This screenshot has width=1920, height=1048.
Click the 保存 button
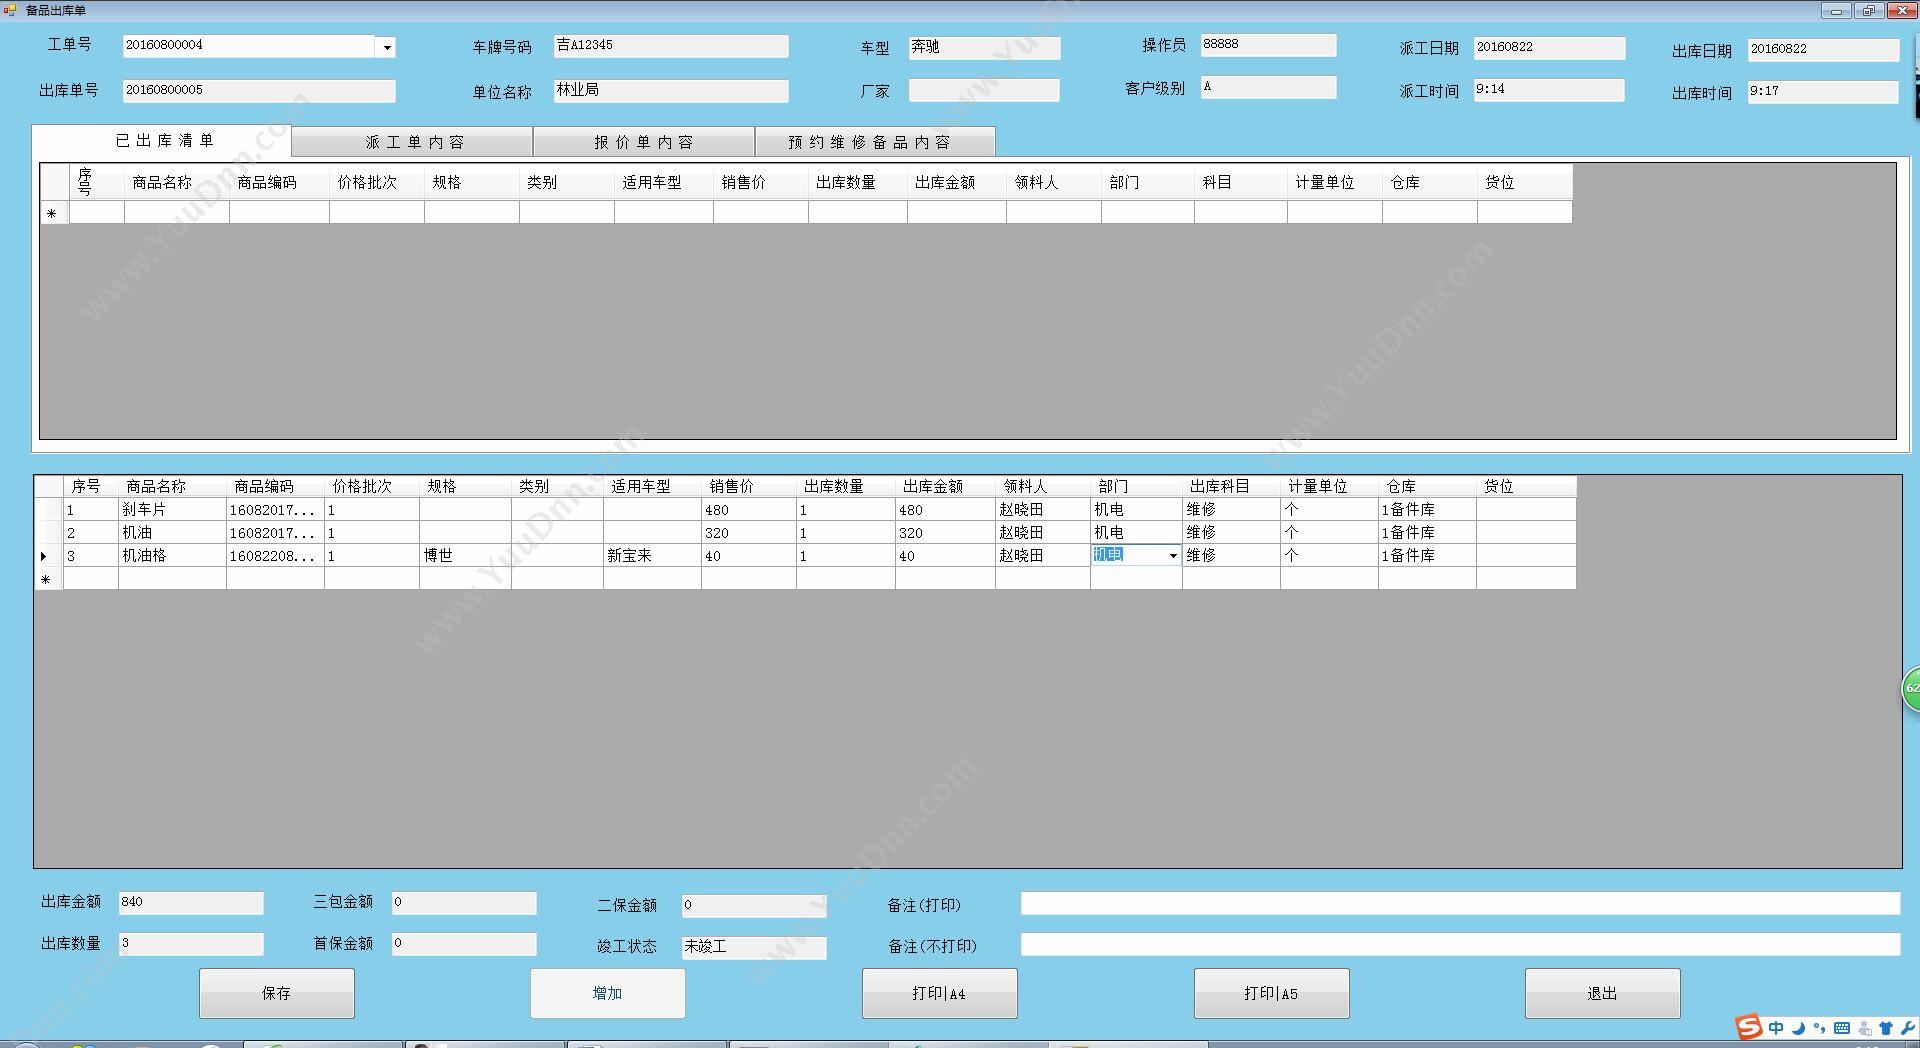click(x=277, y=993)
